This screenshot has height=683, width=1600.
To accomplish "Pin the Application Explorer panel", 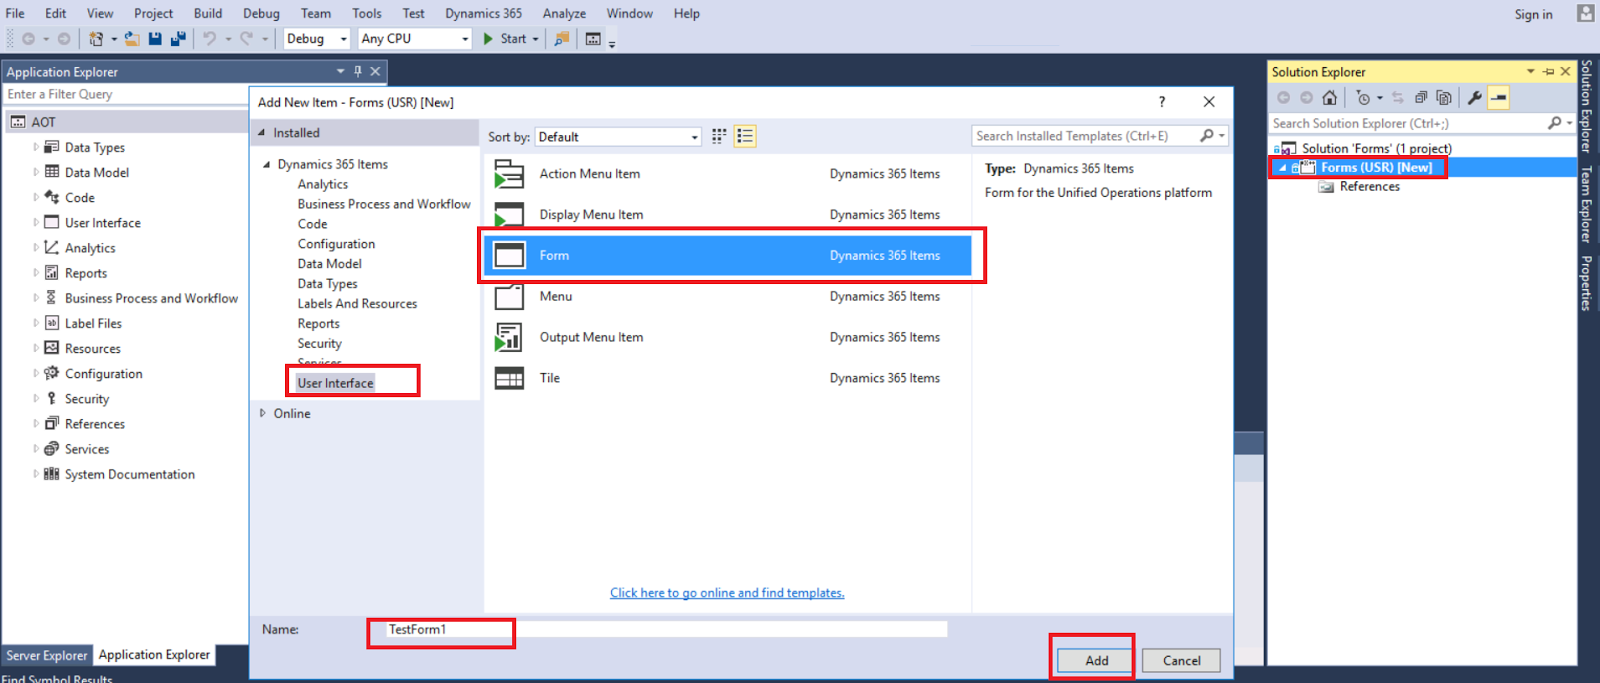I will [x=358, y=72].
